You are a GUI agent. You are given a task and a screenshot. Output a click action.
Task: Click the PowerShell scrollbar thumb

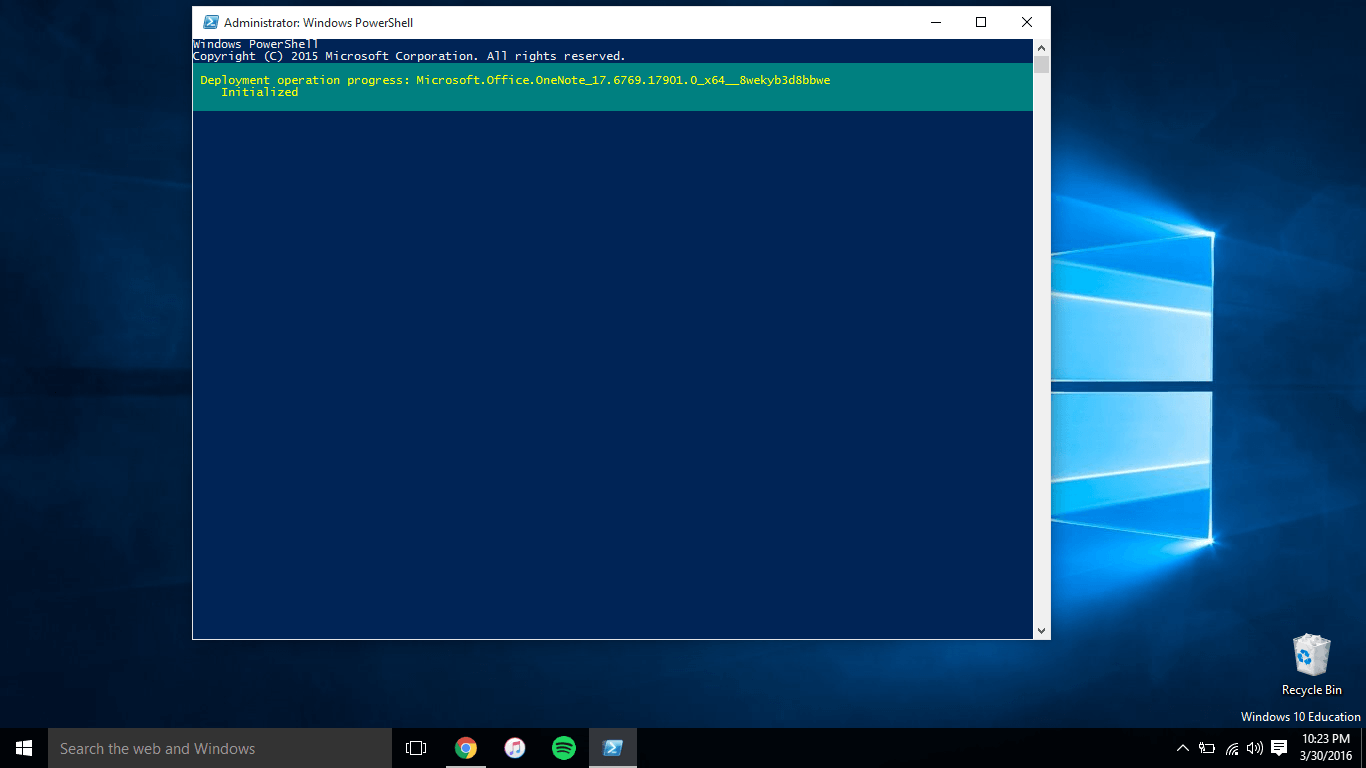(1041, 65)
